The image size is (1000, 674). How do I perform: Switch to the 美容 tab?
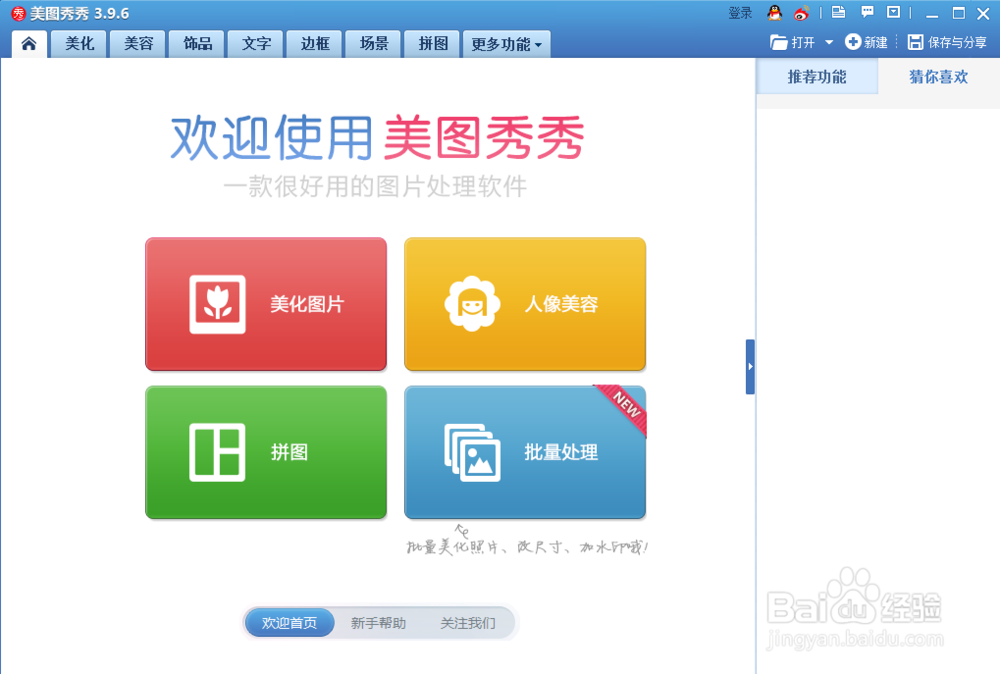[137, 44]
